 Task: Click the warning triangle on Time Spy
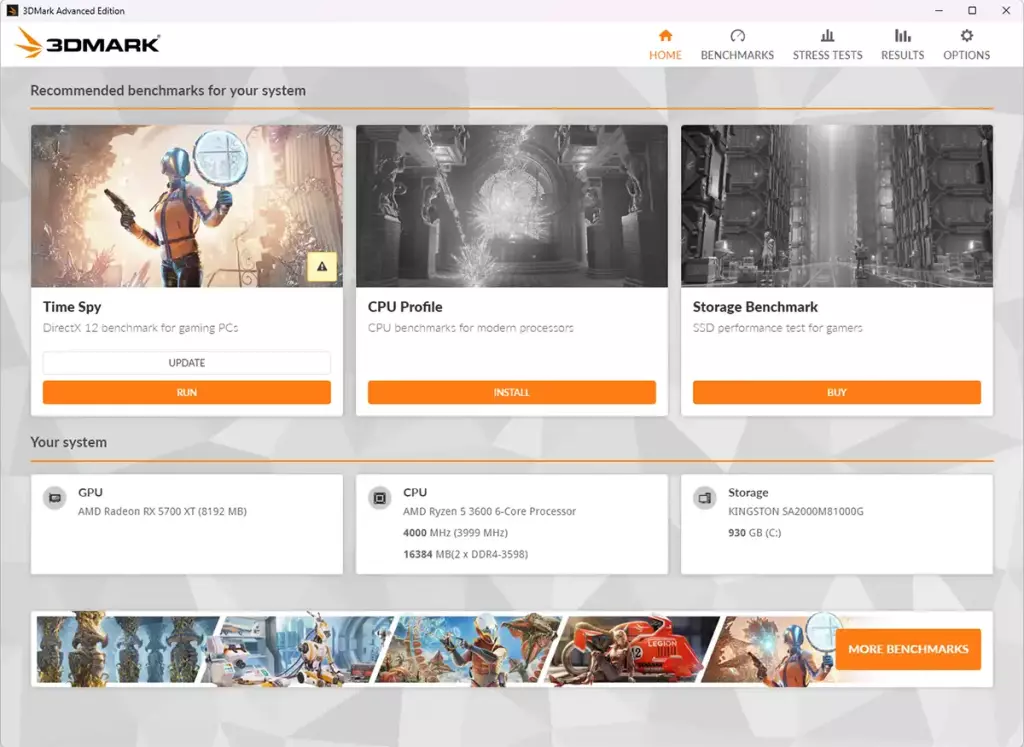click(322, 266)
